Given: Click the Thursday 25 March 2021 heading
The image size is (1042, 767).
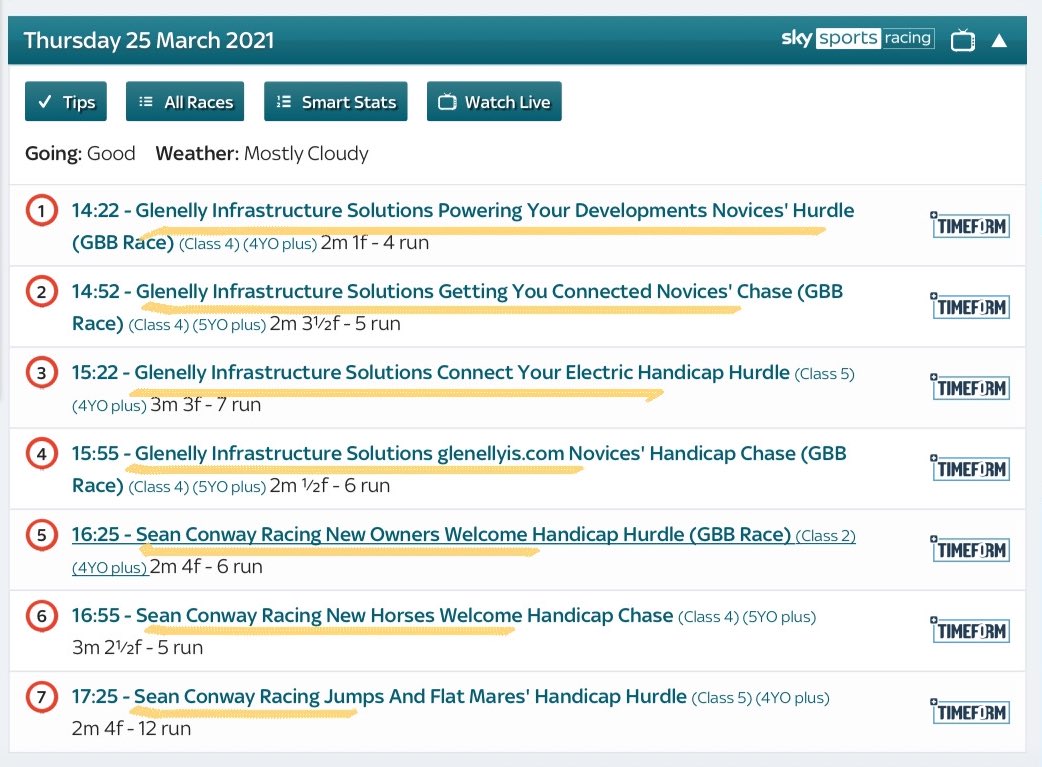Looking at the screenshot, I should tap(149, 41).
